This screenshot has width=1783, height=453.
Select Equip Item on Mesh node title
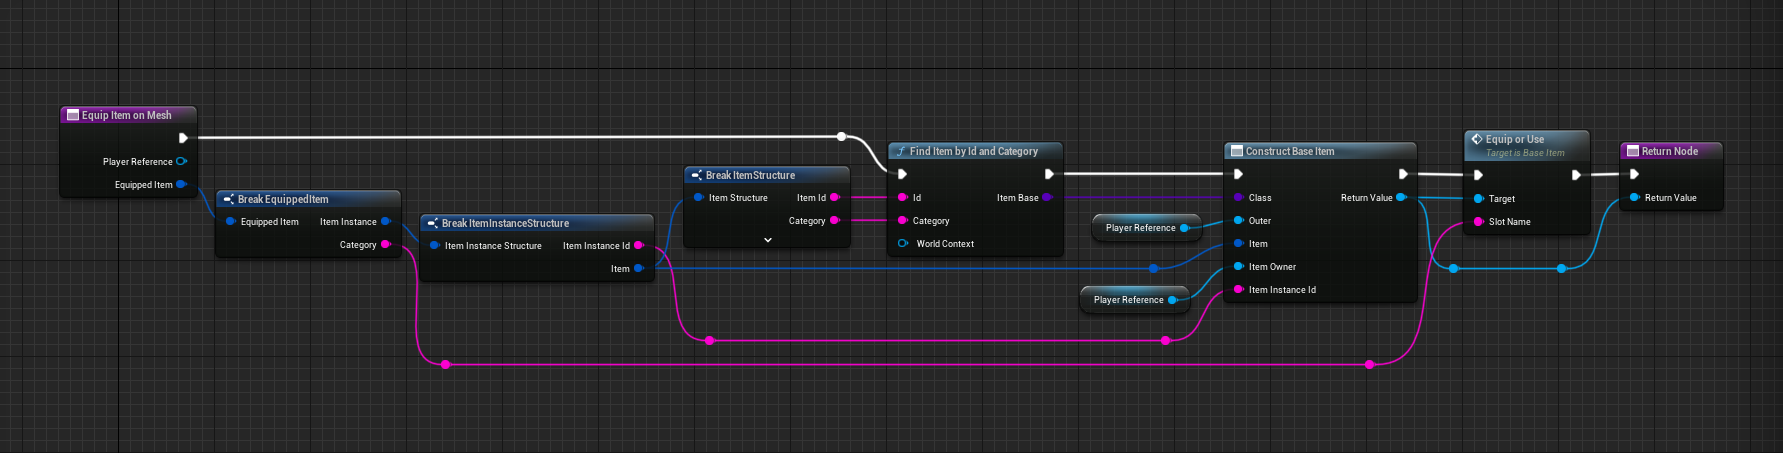[128, 115]
